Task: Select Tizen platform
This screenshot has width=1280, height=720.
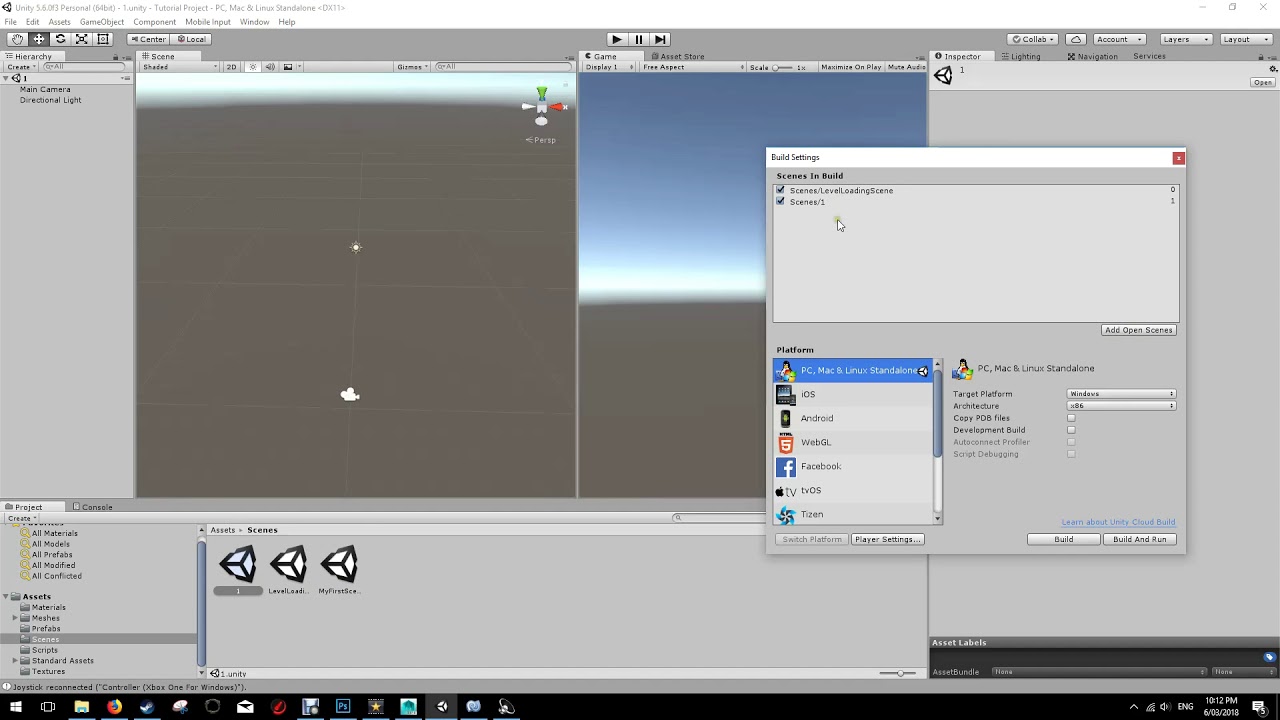Action: pyautogui.click(x=853, y=514)
